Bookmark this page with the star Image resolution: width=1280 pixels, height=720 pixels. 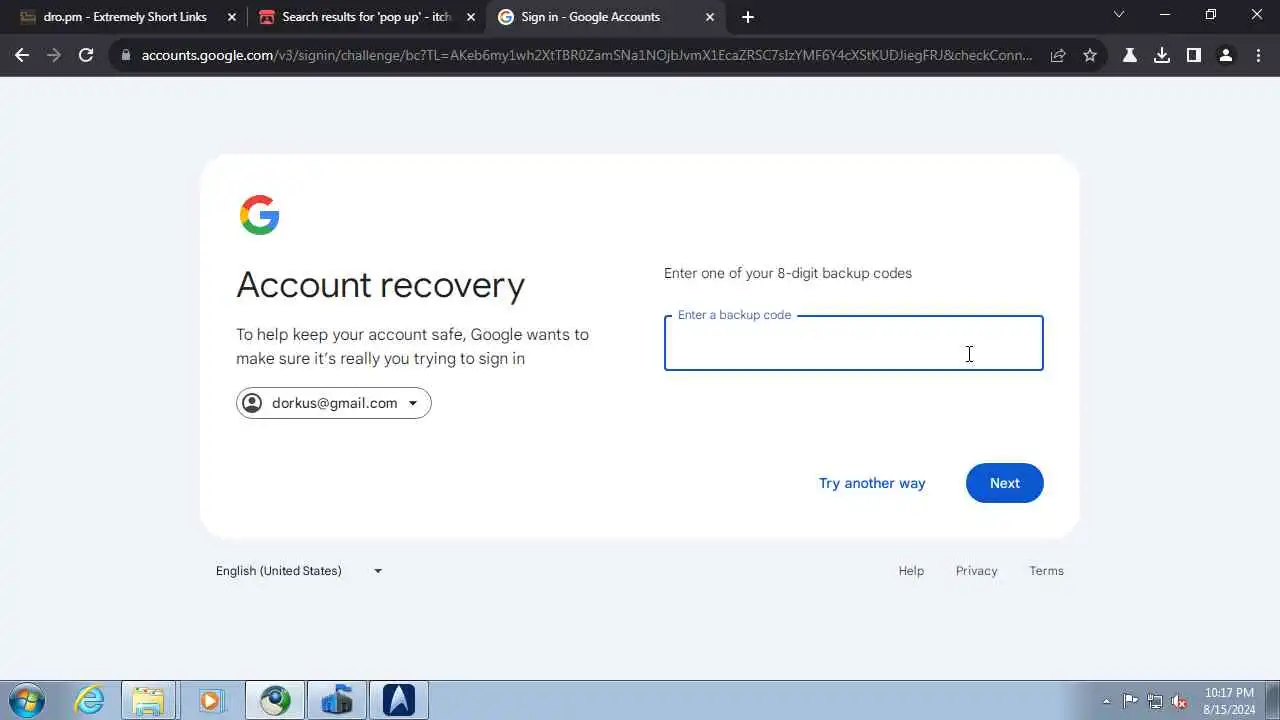pyautogui.click(x=1090, y=56)
